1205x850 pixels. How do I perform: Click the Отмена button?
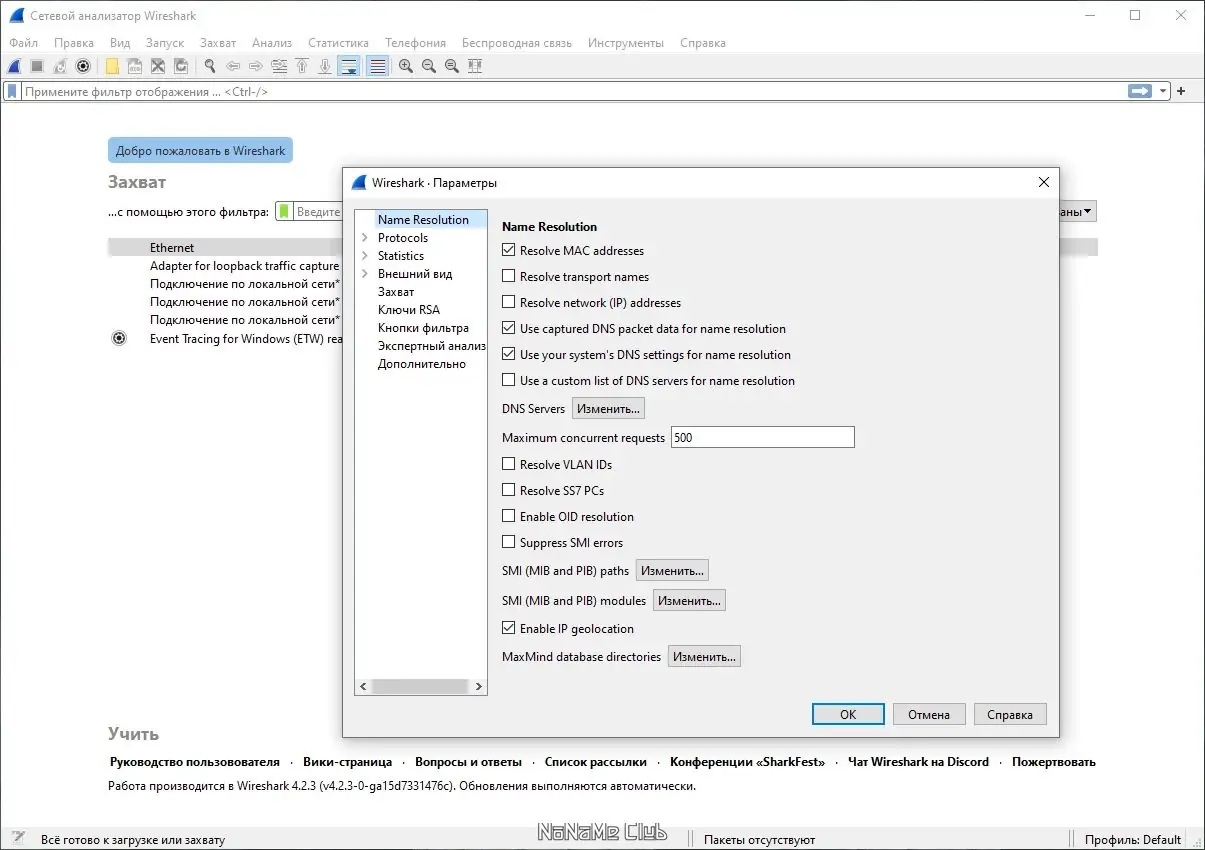(x=929, y=714)
